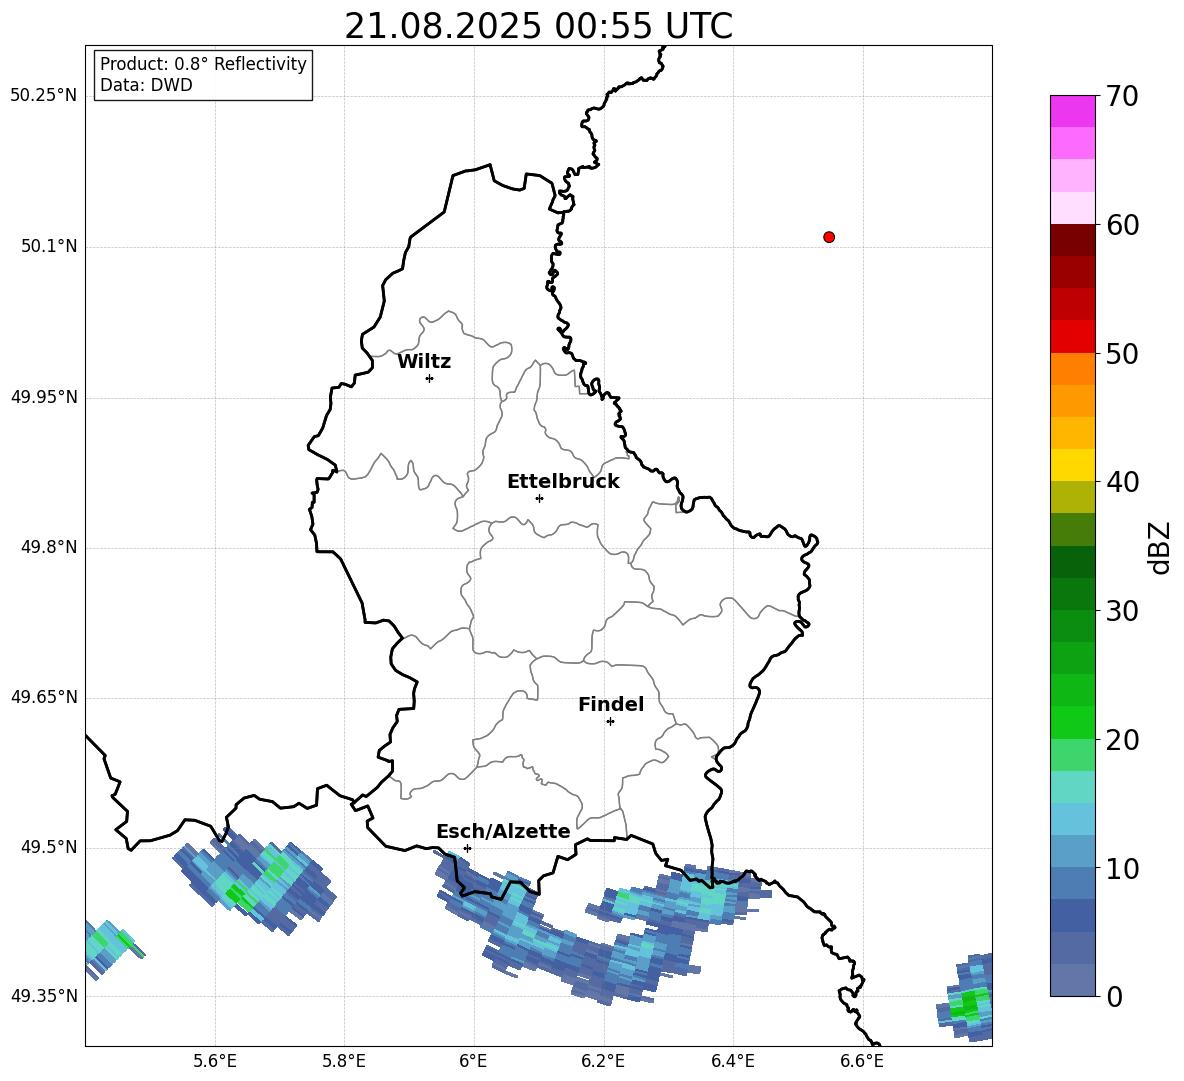Click the colorbar value 50
Viewport: 1184px width, 1081px height.
pos(1122,354)
